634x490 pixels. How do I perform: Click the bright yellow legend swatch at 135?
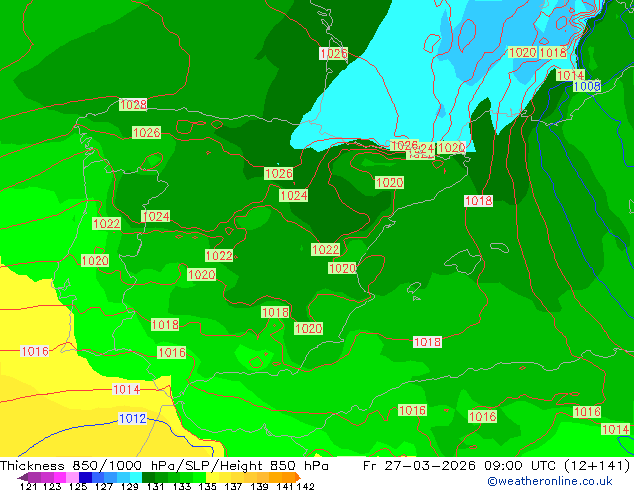click(212, 477)
